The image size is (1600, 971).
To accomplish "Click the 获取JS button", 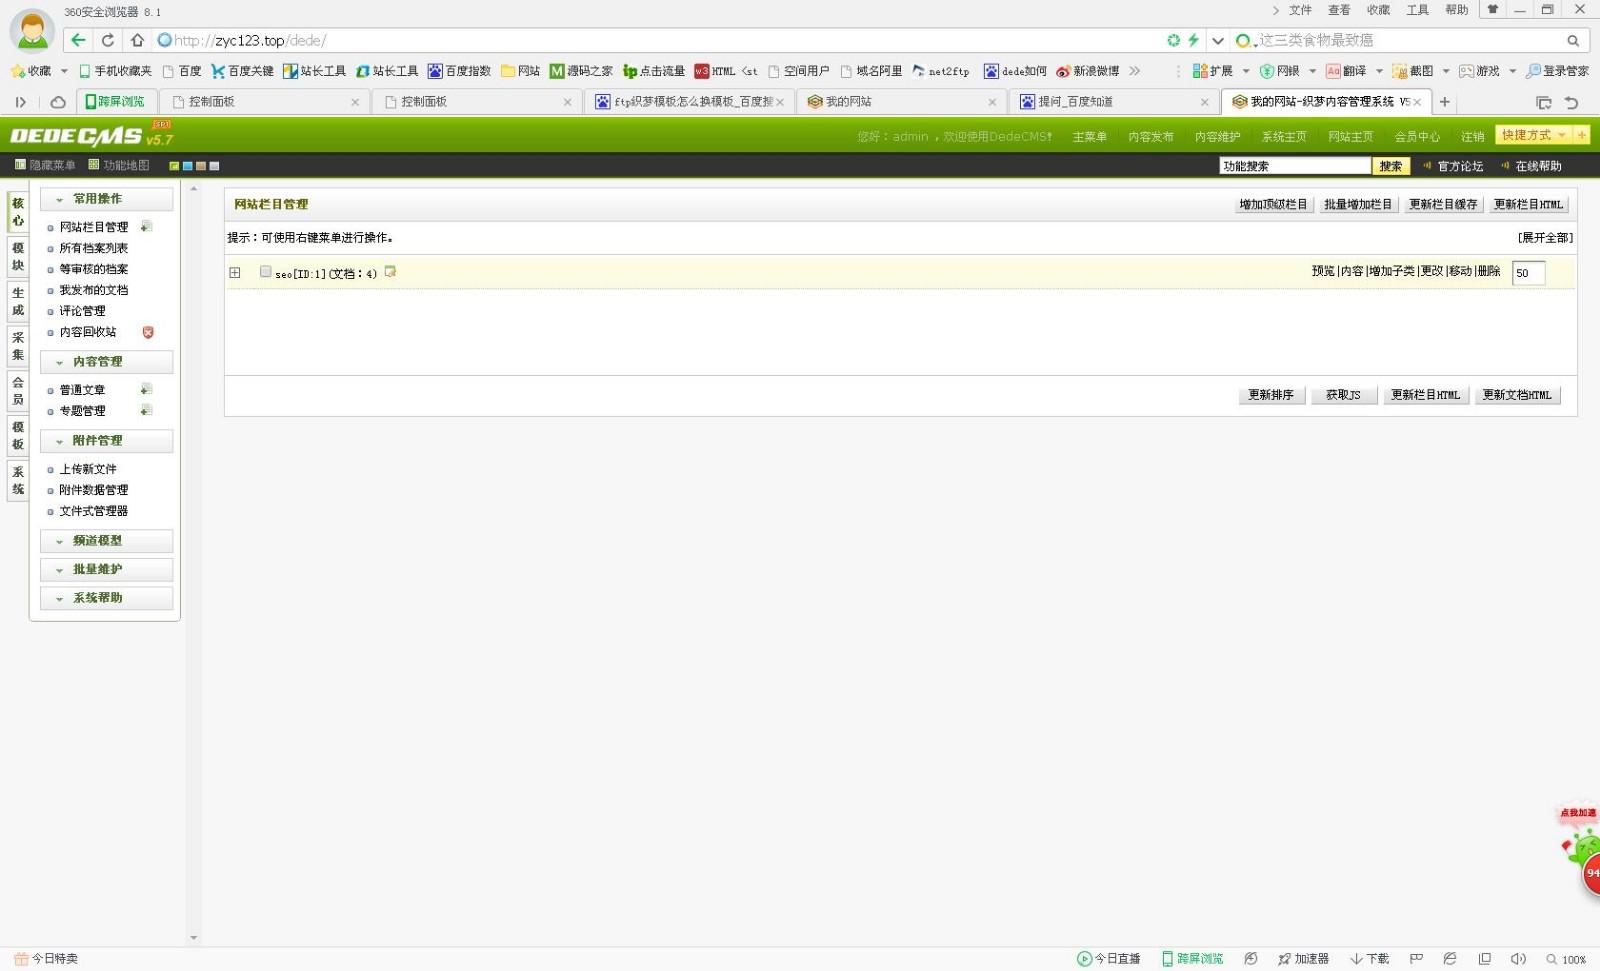I will 1343,395.
